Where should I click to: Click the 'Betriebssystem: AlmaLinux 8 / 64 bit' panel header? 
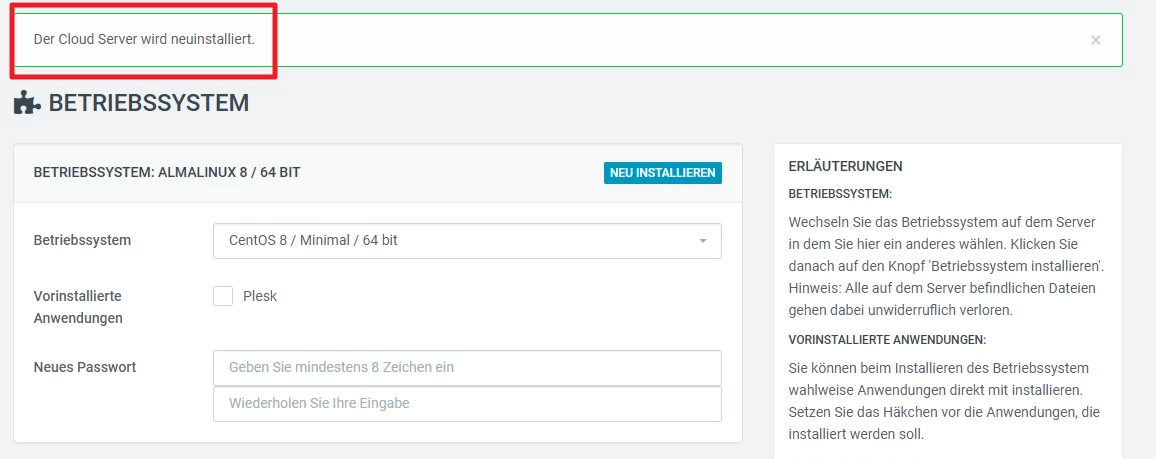tap(167, 172)
